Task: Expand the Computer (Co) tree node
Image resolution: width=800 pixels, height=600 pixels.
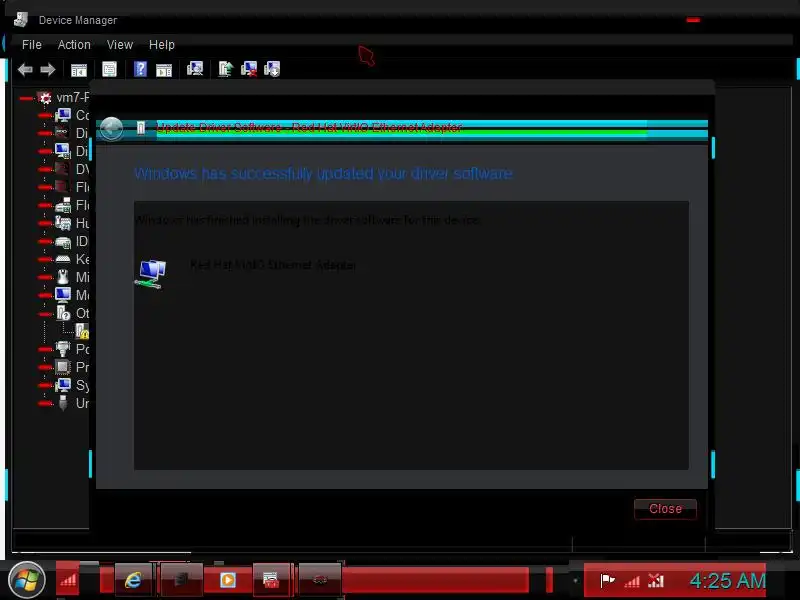Action: pyautogui.click(x=45, y=116)
